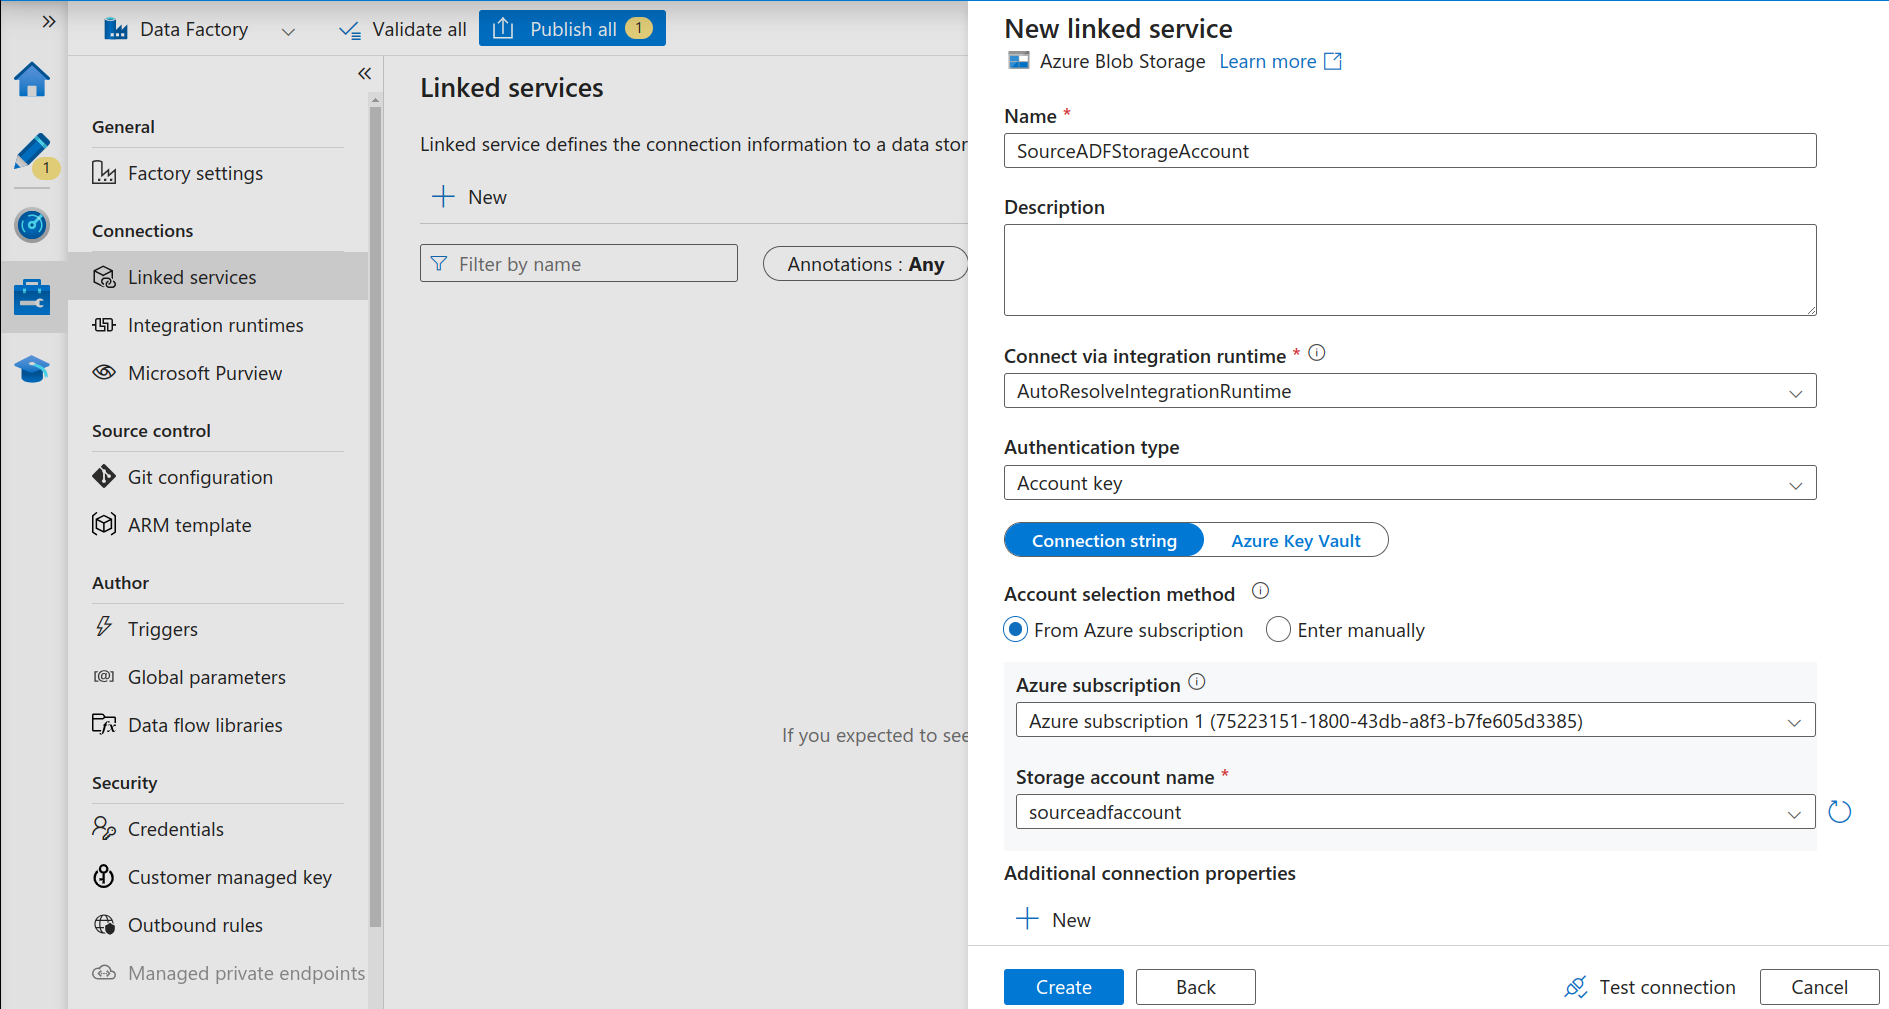Viewport: 1889px width, 1009px height.
Task: Open the Storage account name dropdown
Action: pos(1415,812)
